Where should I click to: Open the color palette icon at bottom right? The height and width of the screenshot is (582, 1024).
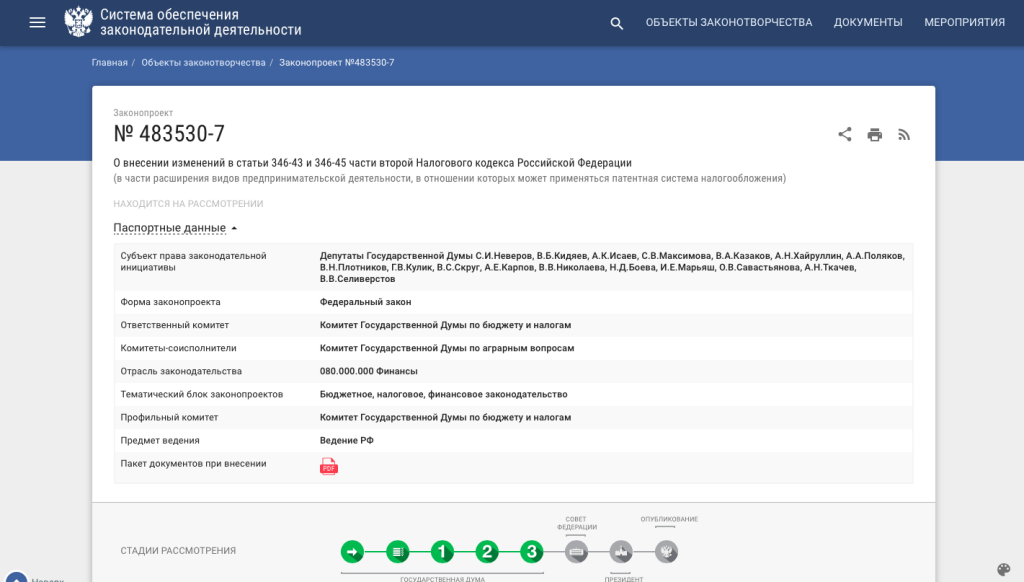[1004, 569]
